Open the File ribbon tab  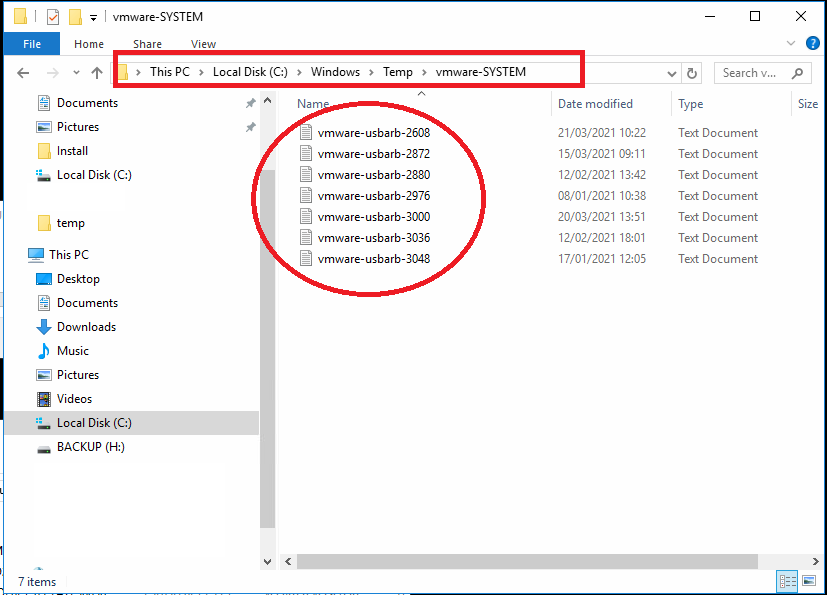32,44
